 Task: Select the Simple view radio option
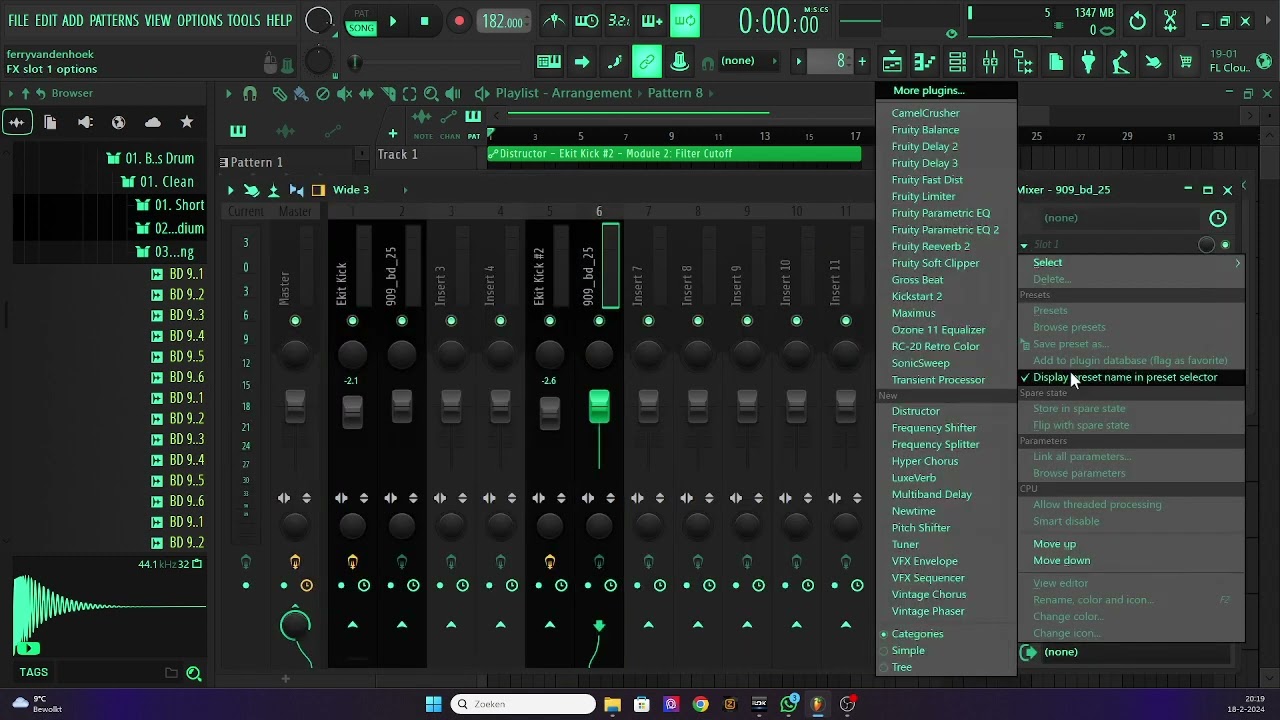click(908, 651)
